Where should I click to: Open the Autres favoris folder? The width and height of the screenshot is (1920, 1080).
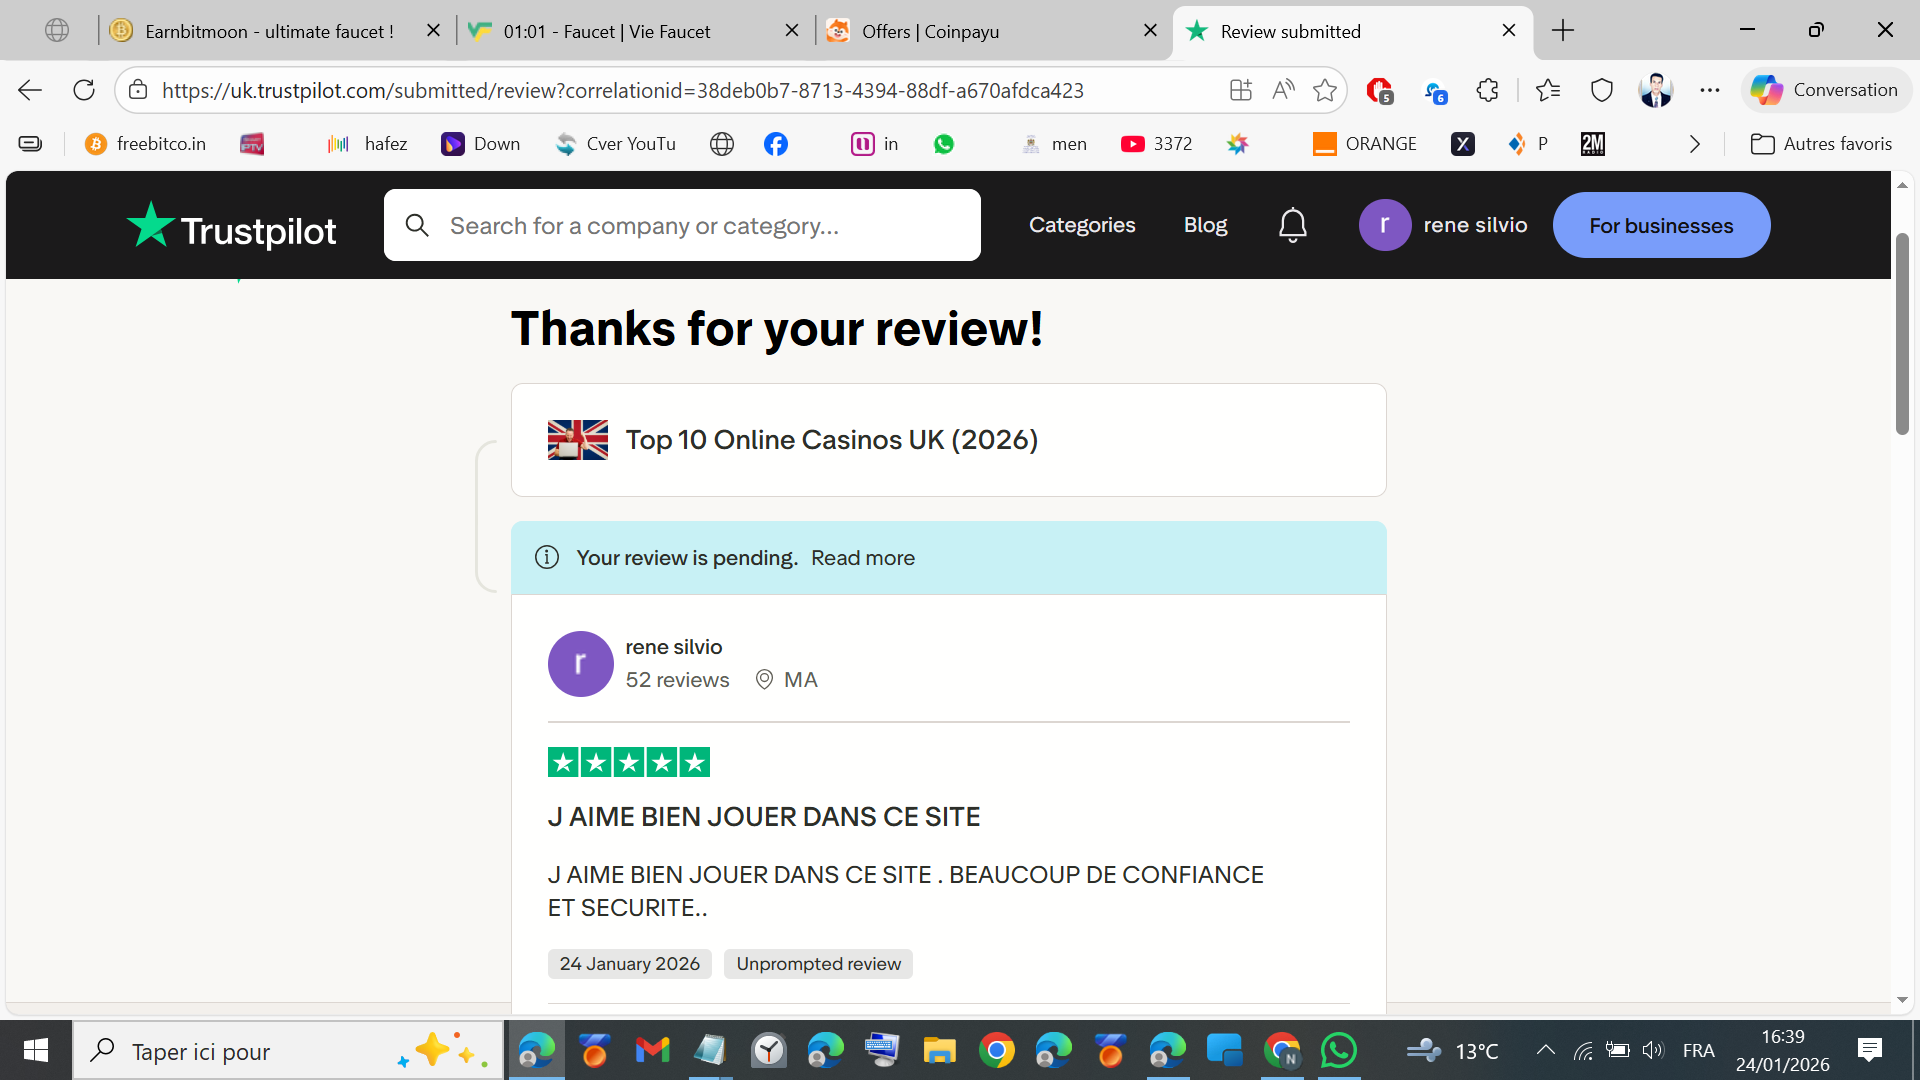click(1821, 144)
